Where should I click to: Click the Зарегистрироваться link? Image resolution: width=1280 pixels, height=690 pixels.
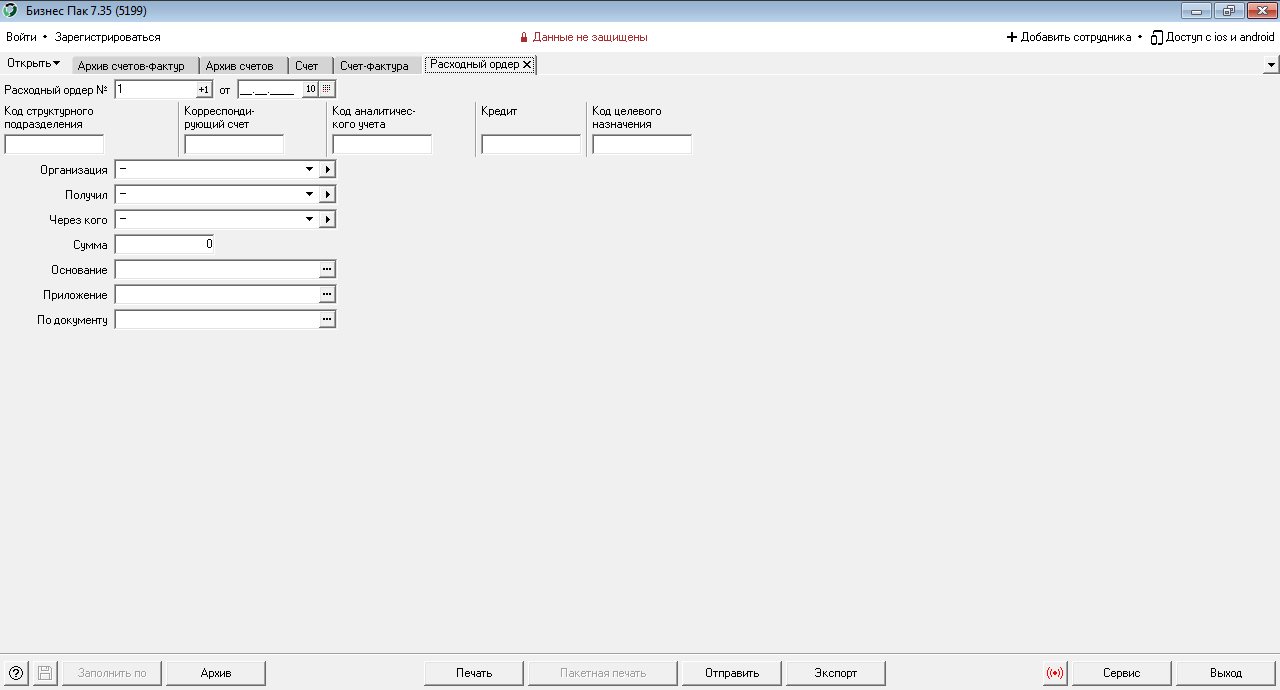pos(107,37)
